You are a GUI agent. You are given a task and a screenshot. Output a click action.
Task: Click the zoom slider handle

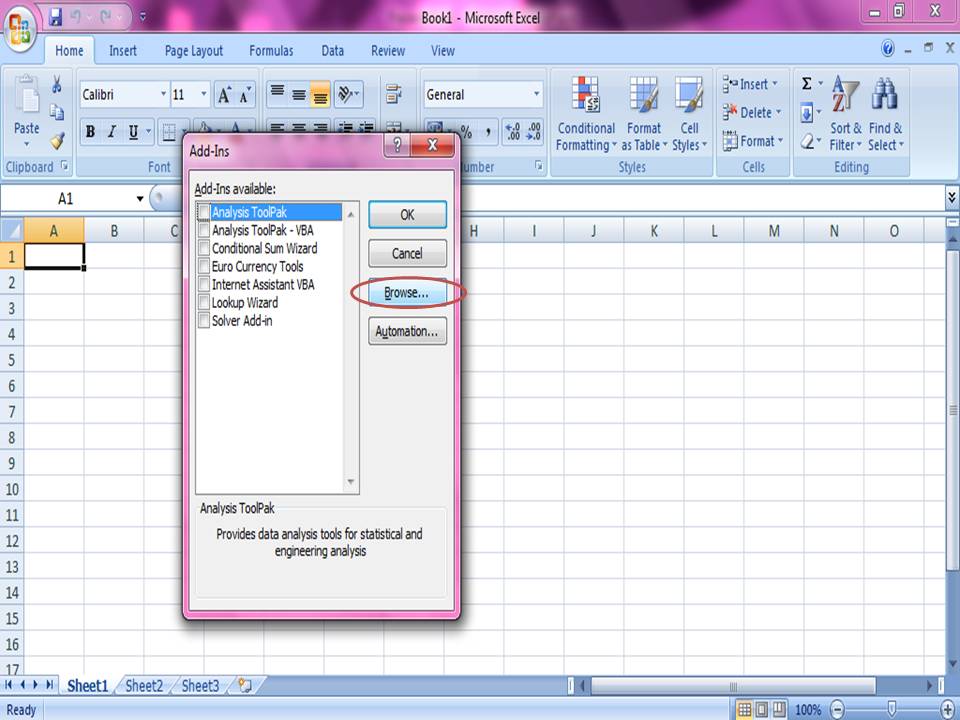892,710
